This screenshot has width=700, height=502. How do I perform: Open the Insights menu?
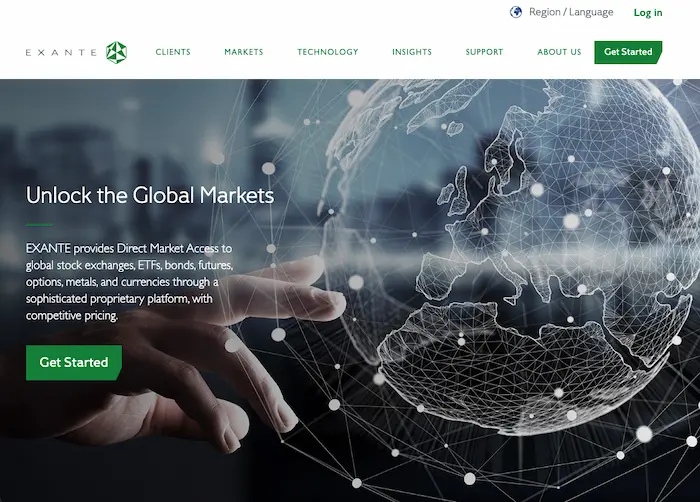pyautogui.click(x=412, y=52)
